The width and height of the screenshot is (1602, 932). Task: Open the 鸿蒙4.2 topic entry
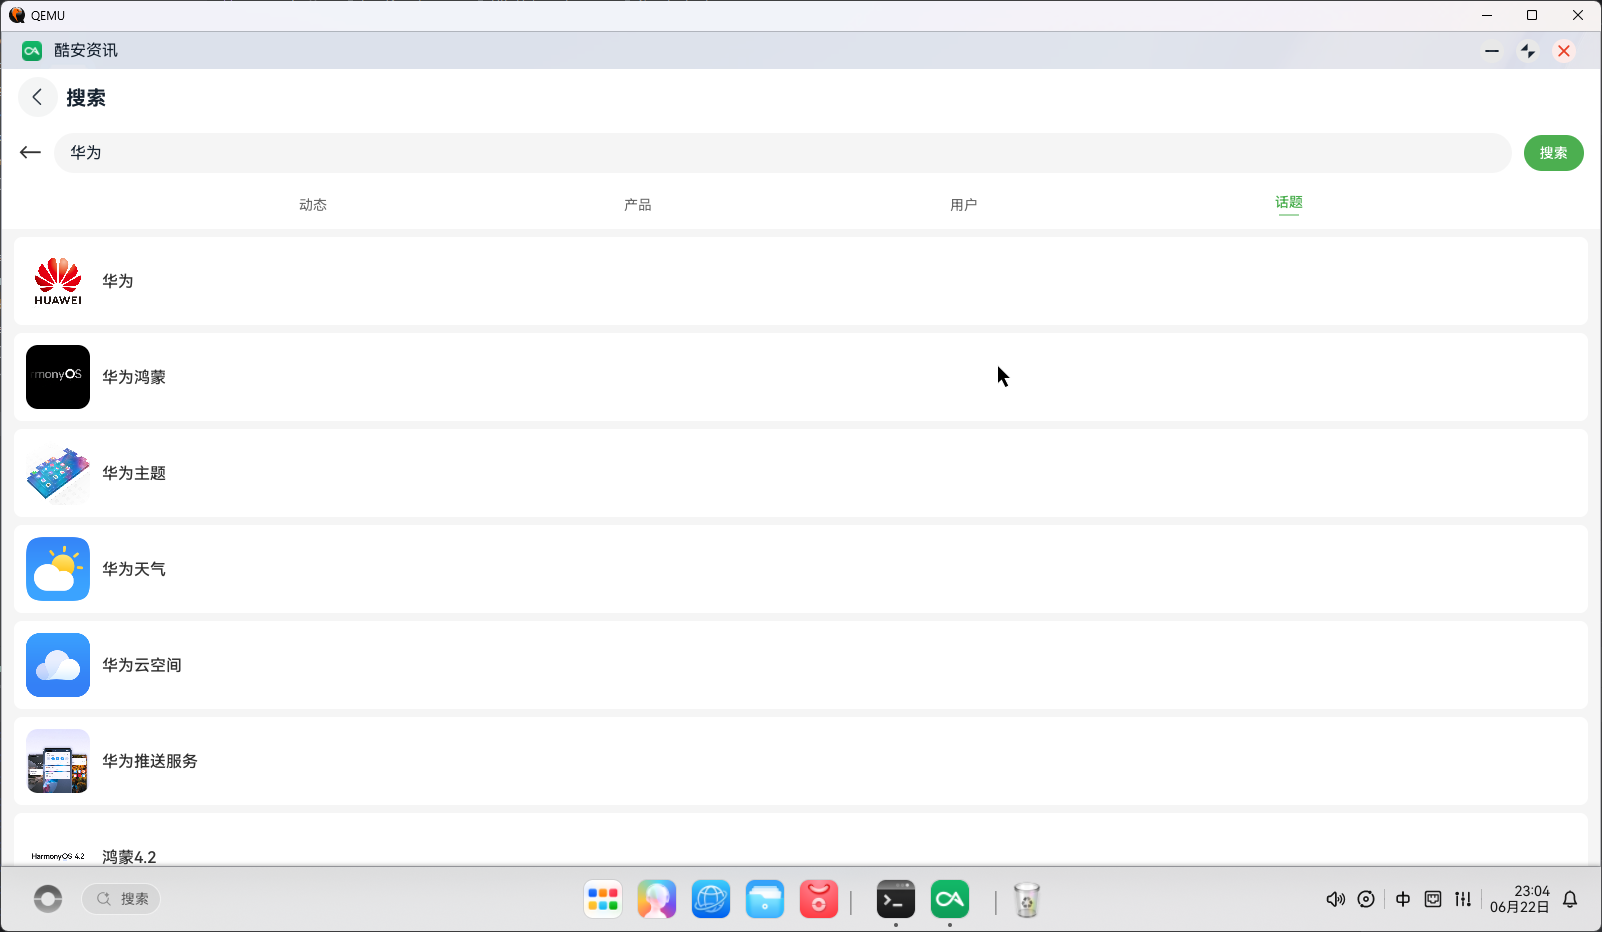(x=801, y=841)
